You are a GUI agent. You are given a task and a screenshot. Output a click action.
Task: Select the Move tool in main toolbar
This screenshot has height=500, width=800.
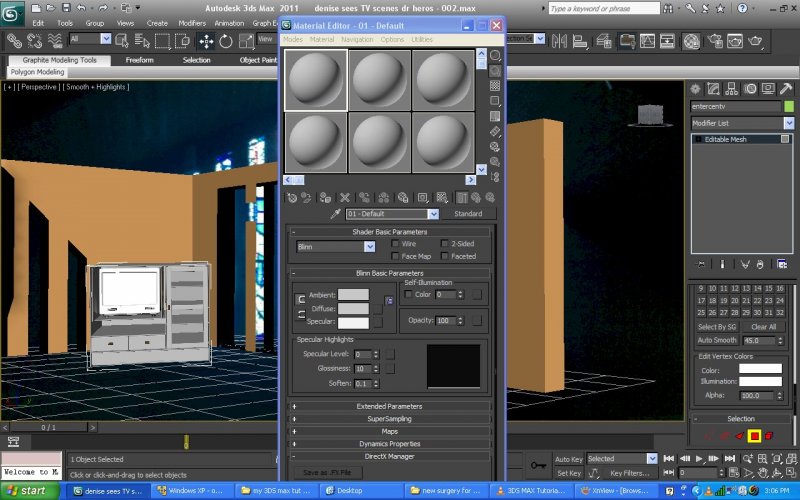point(206,41)
